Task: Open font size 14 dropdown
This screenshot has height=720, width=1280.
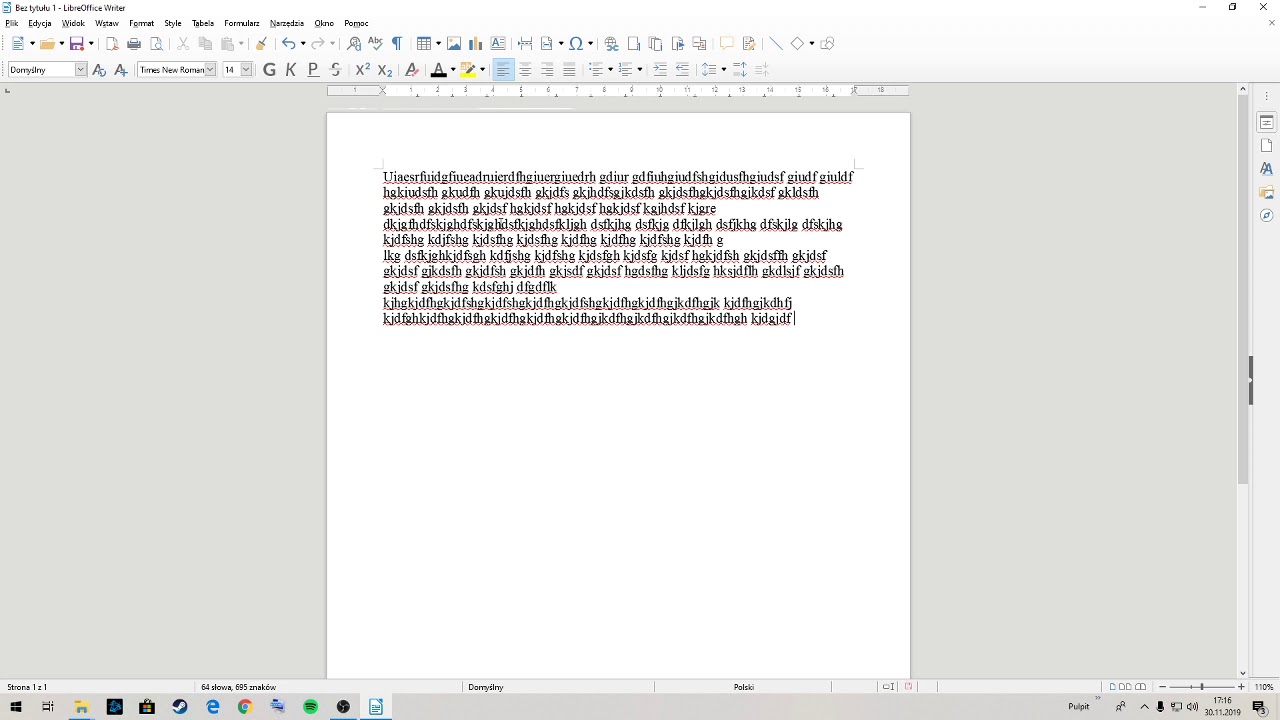Action: click(x=246, y=70)
